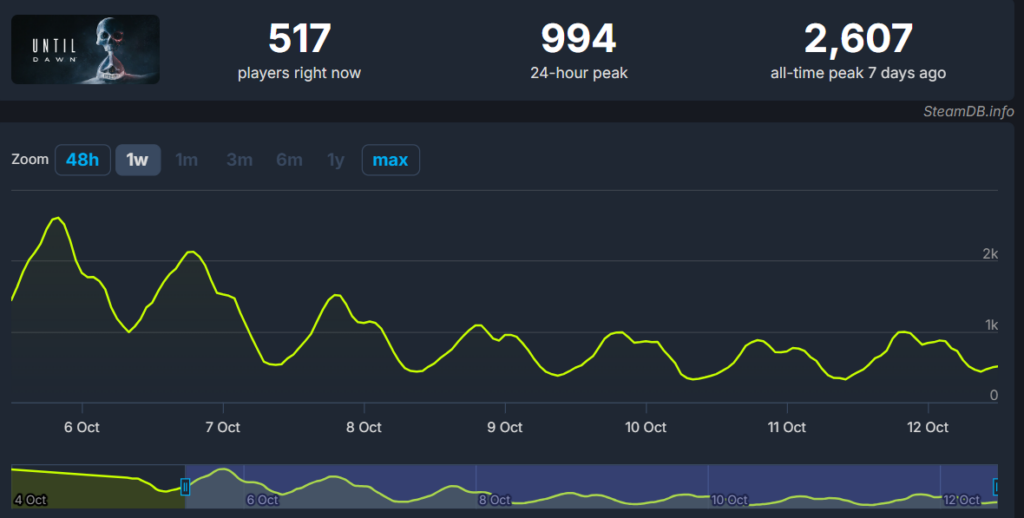Choose the 1m zoom option

187,160
